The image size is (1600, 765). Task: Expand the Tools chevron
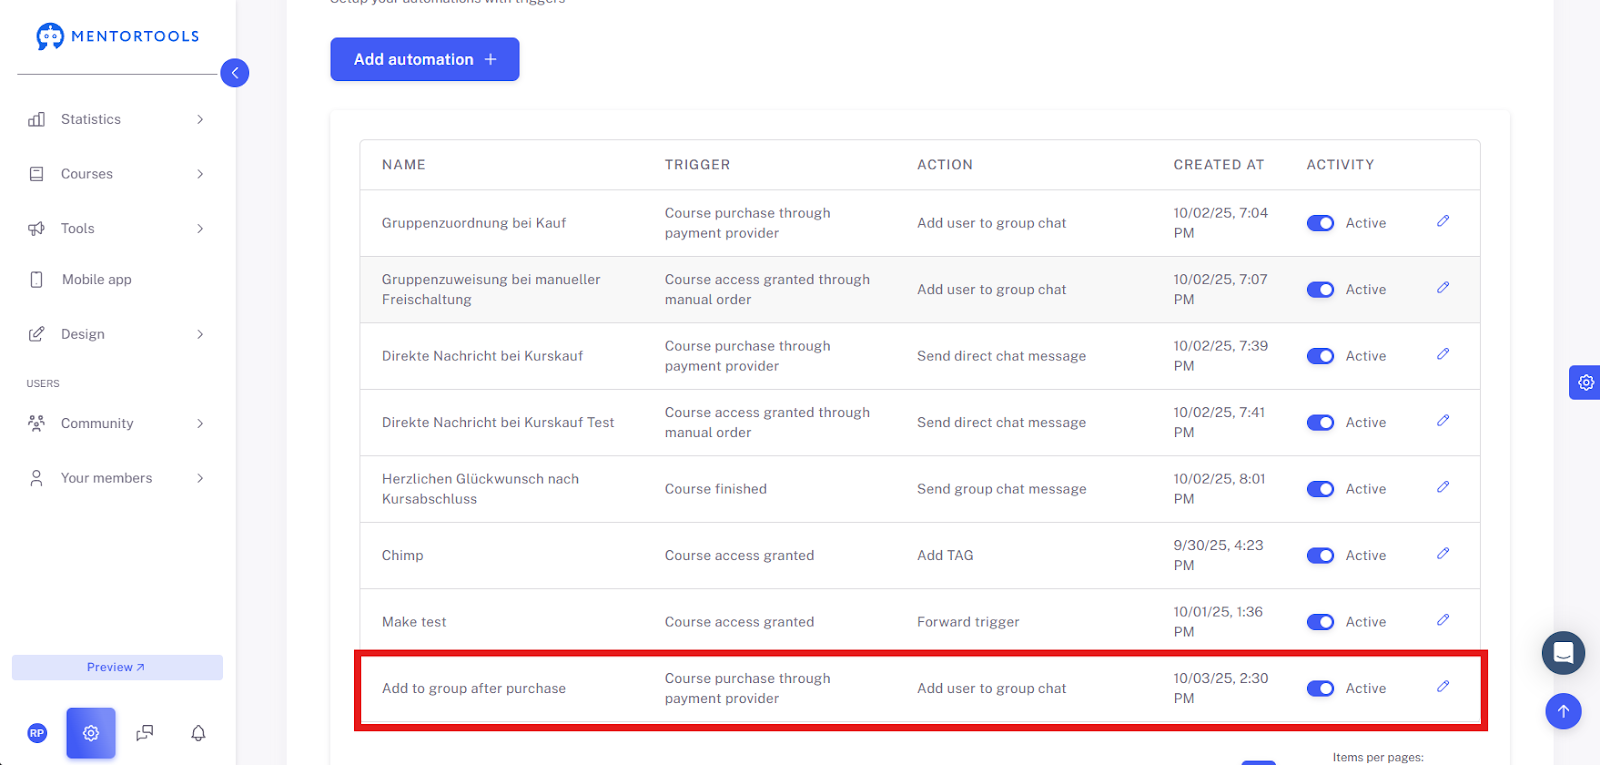(x=200, y=229)
